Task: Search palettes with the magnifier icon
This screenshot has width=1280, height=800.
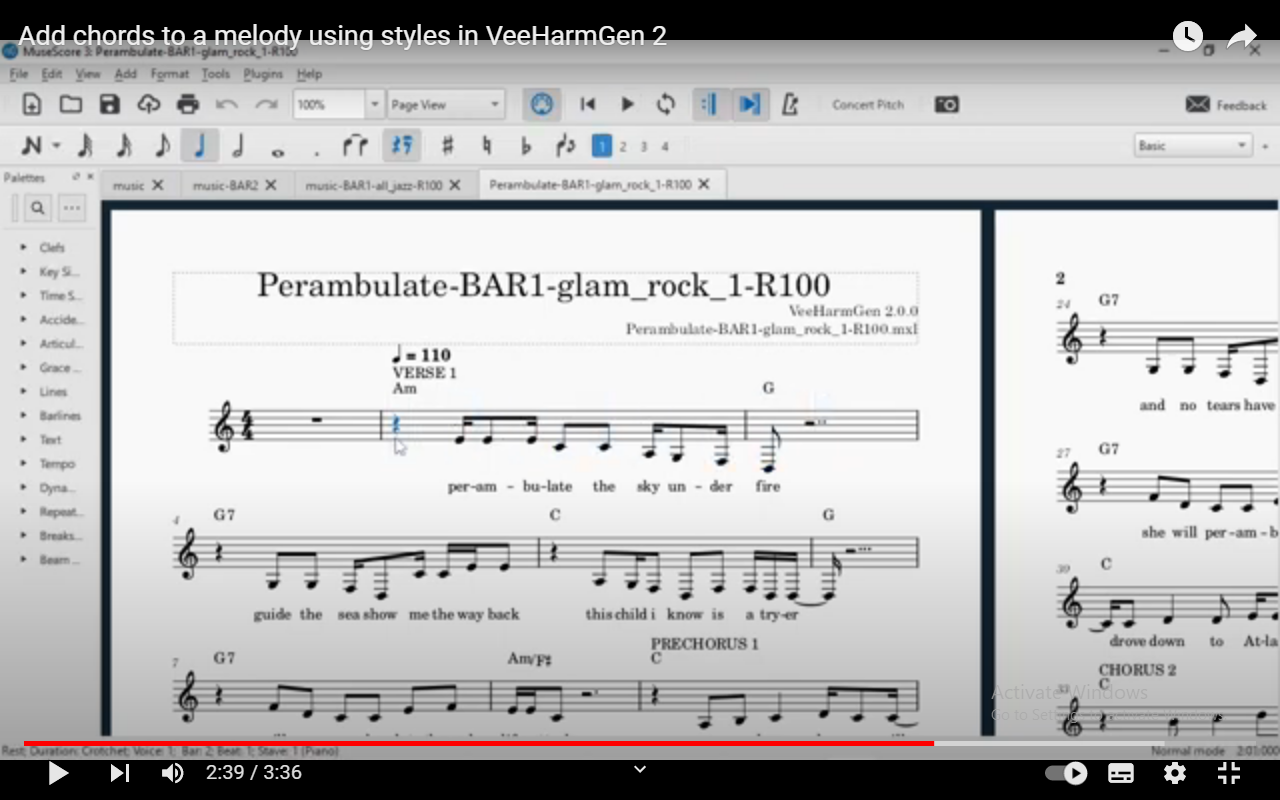Action: pyautogui.click(x=37, y=208)
